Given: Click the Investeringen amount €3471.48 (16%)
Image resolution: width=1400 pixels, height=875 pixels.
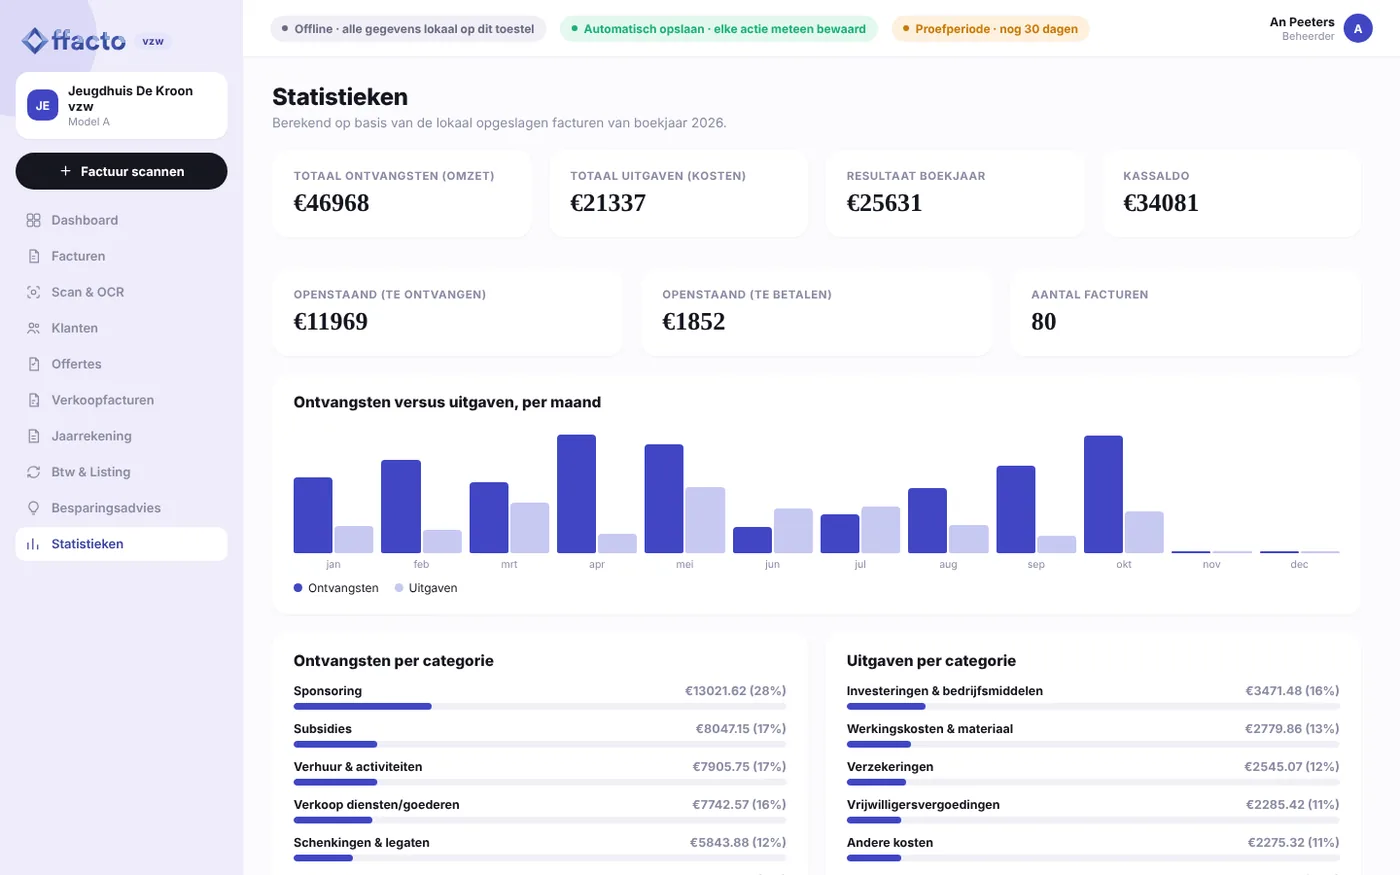Looking at the screenshot, I should [1292, 691].
